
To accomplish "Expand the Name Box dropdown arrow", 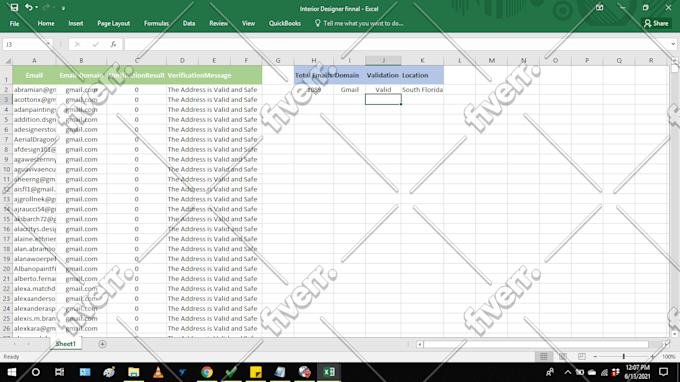I will [x=49, y=44].
